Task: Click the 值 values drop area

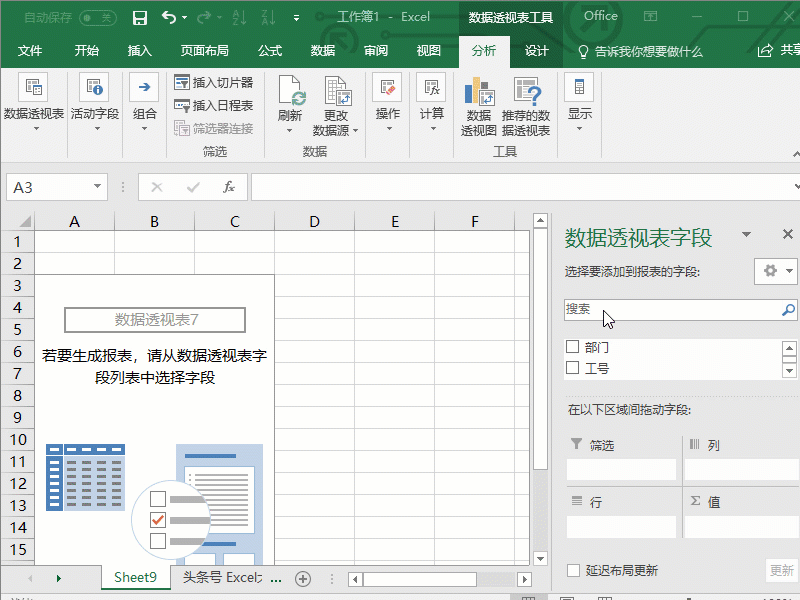Action: (741, 526)
